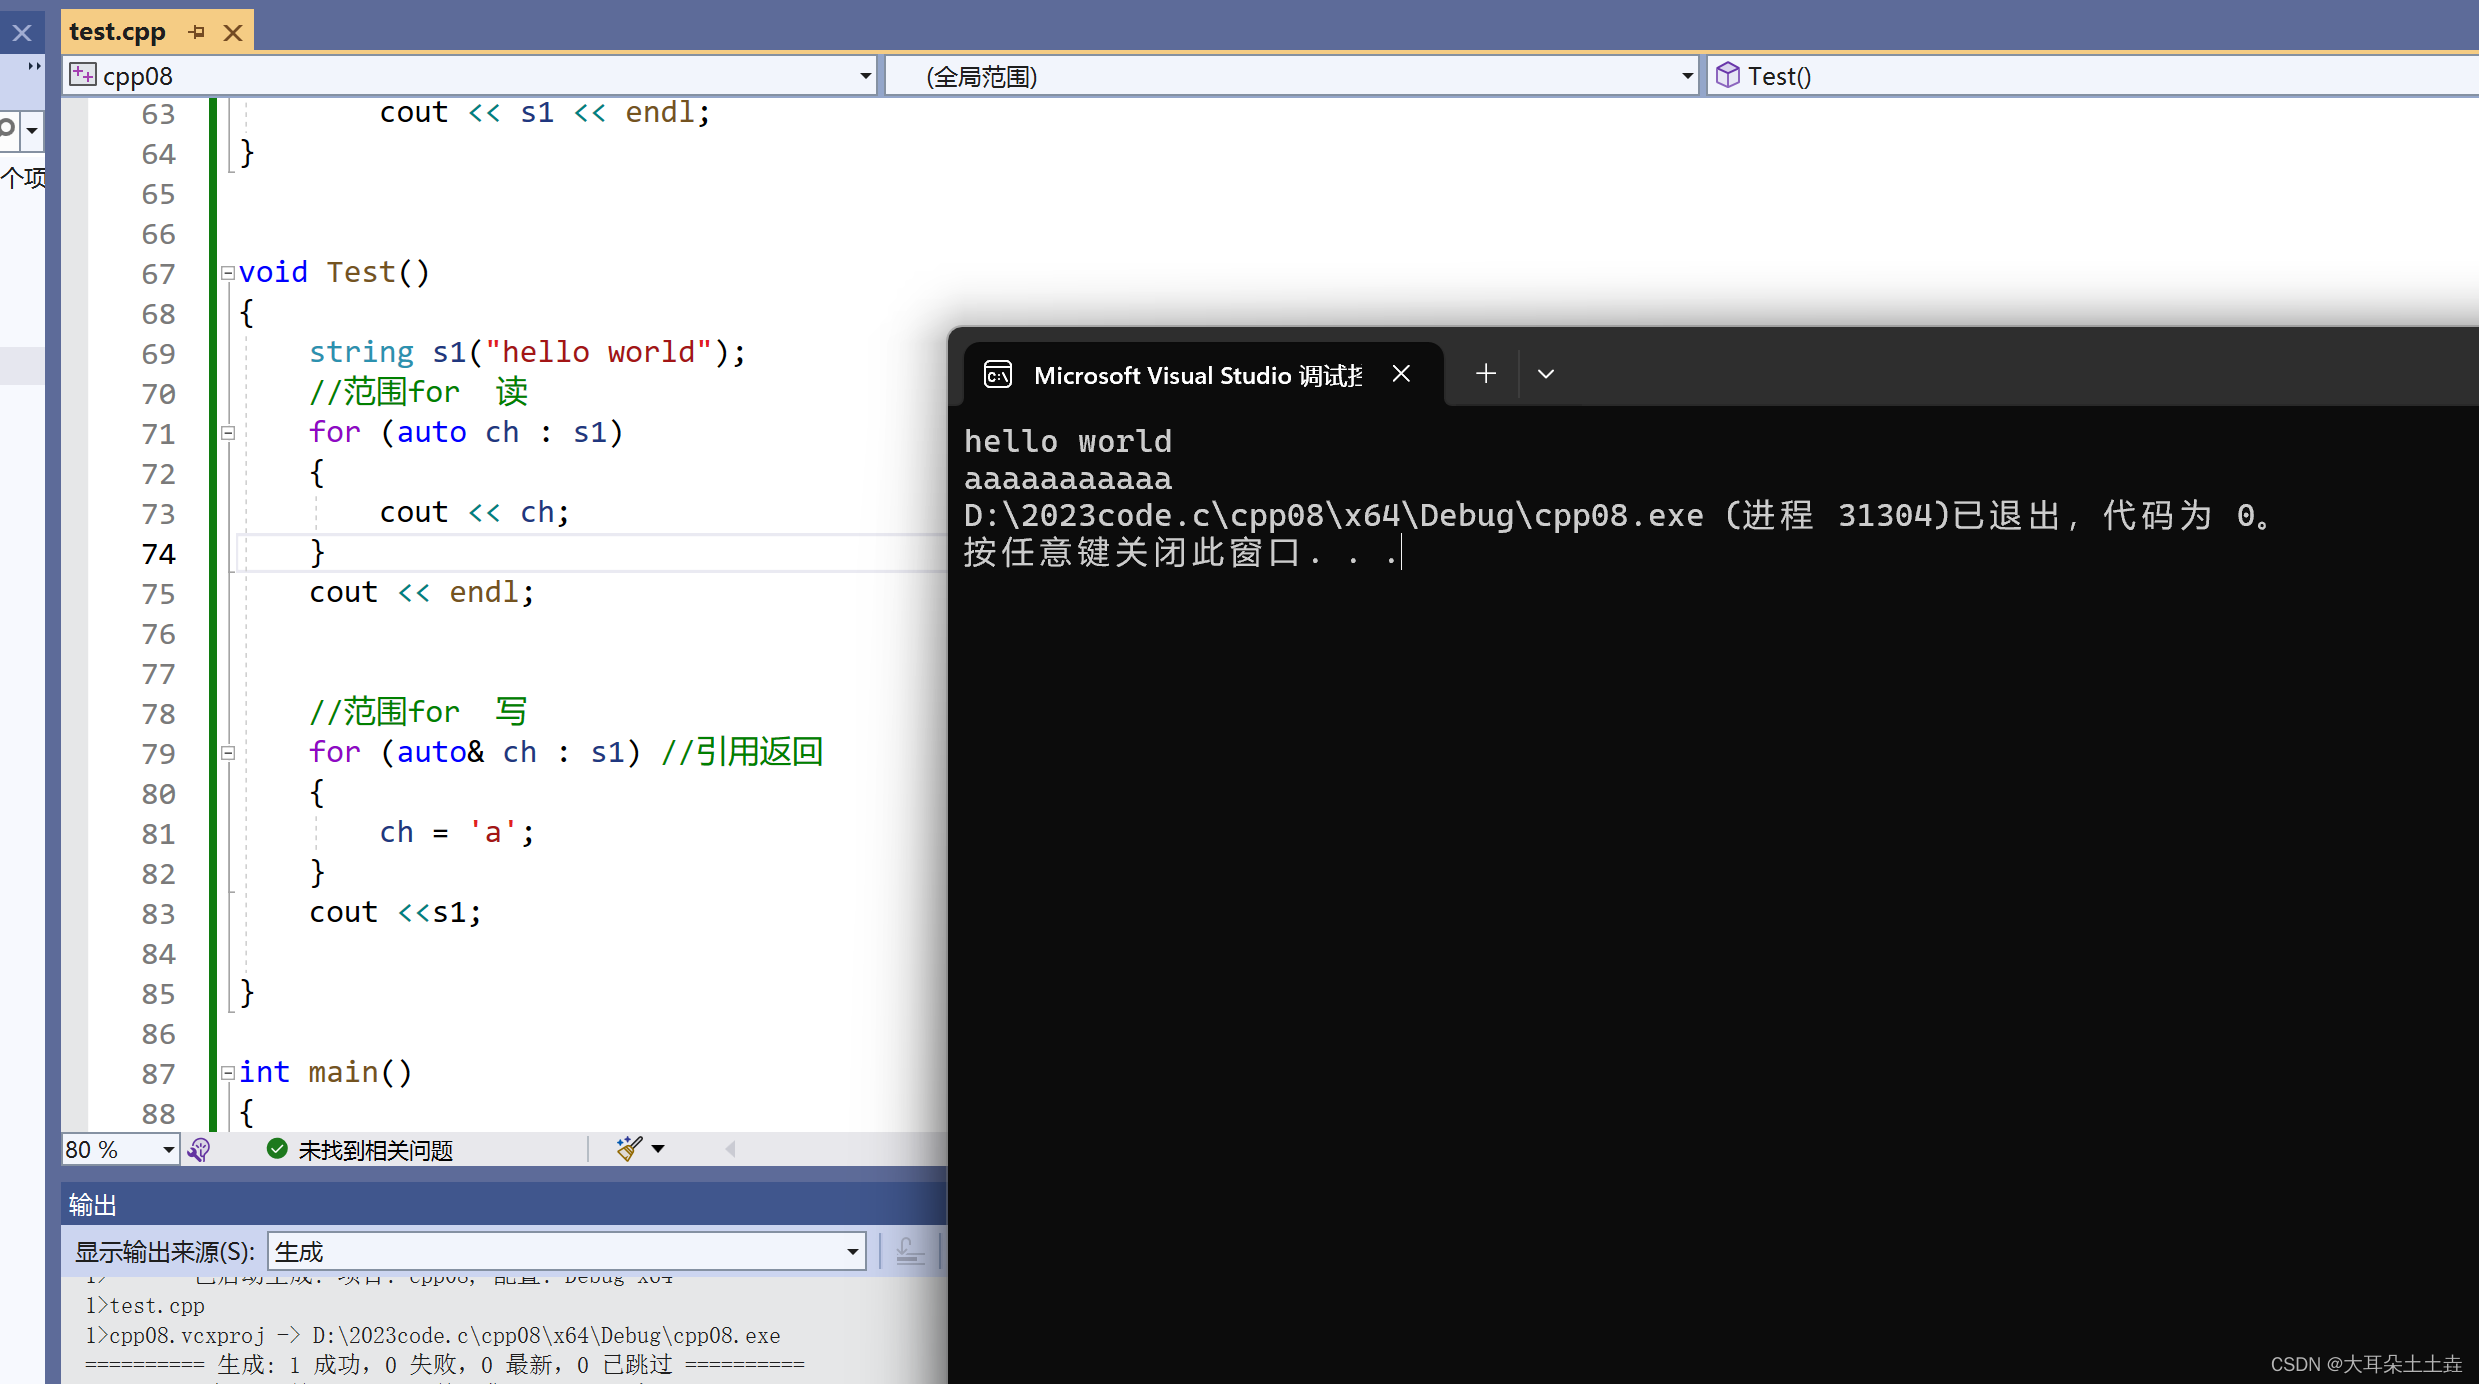Image resolution: width=2479 pixels, height=1384 pixels.
Task: Collapse the int main() function
Action: click(228, 1073)
